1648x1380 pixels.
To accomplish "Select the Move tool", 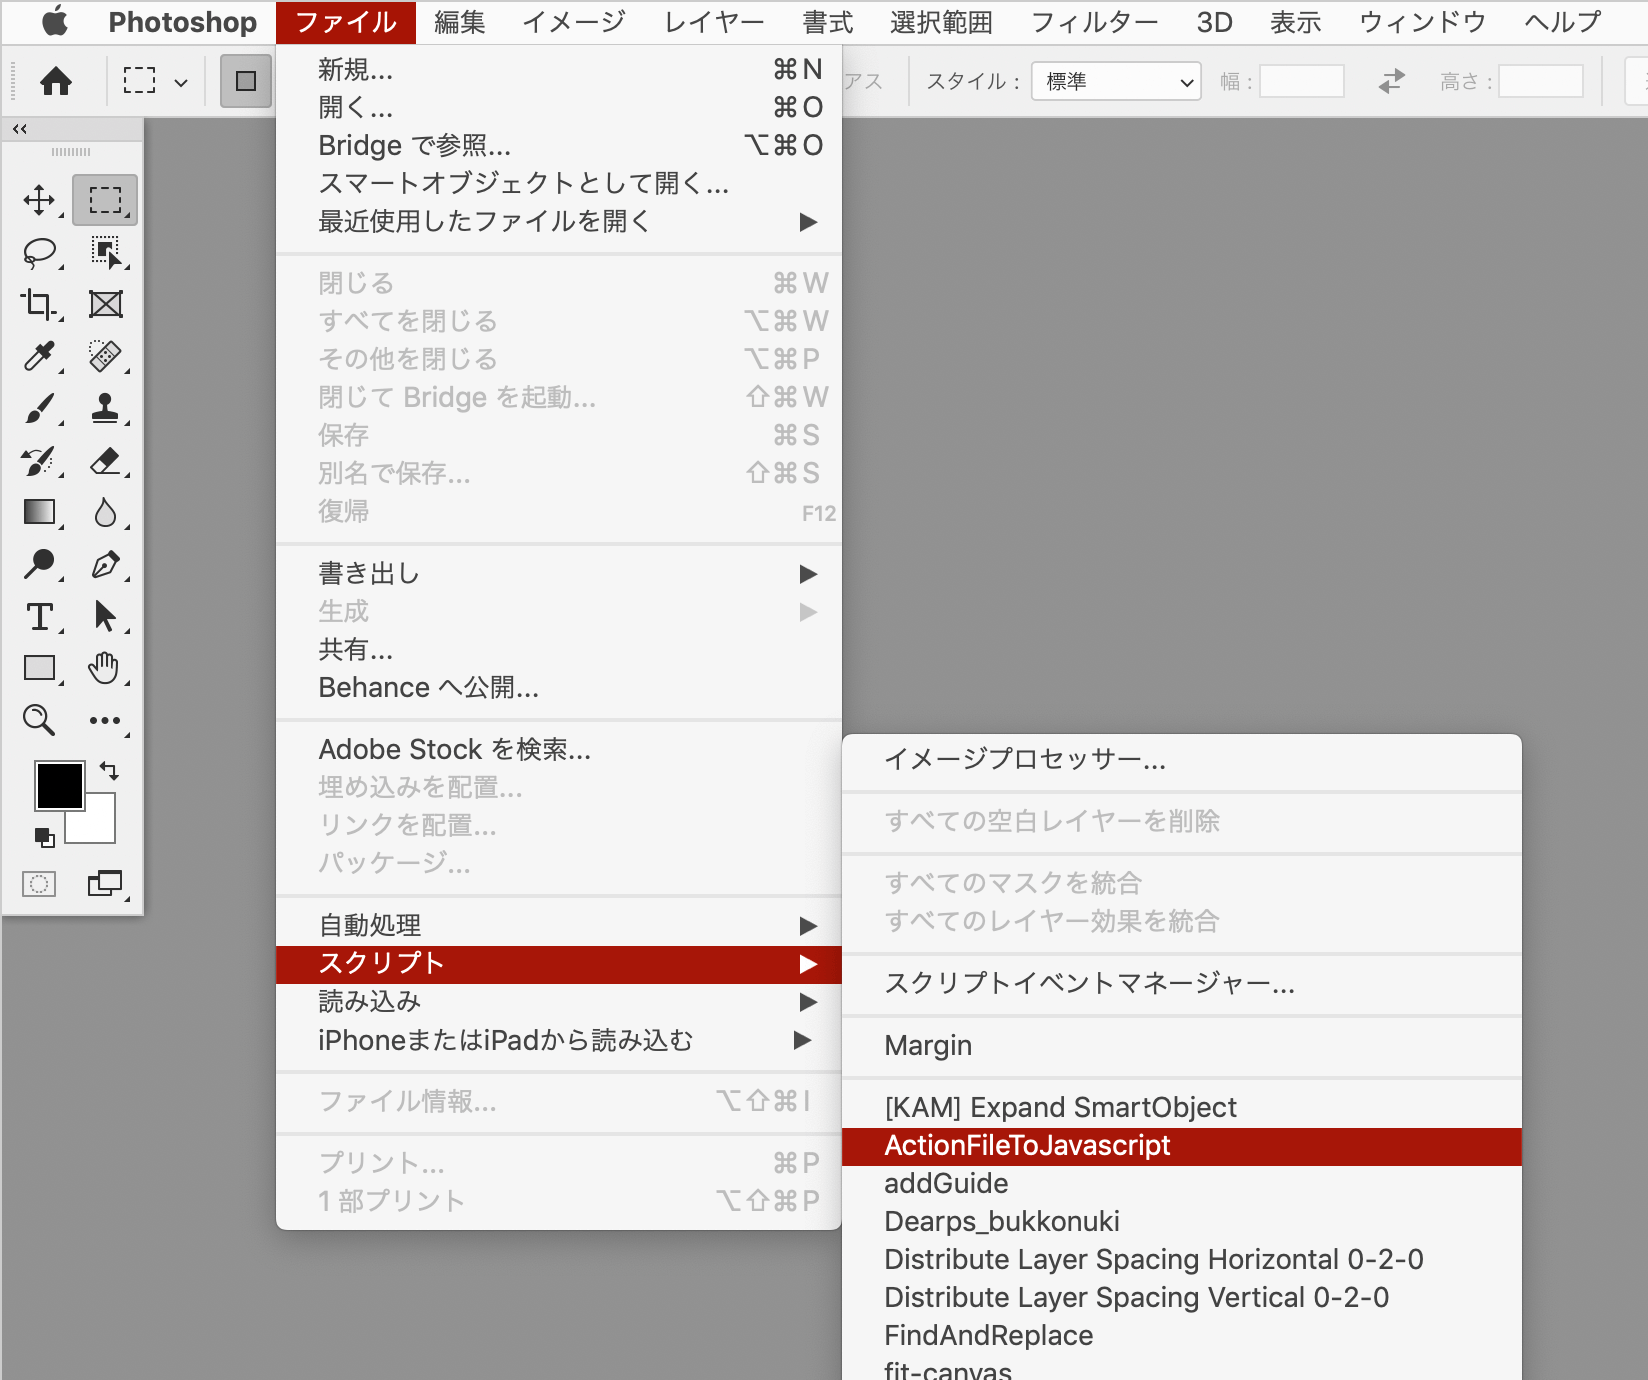I will (39, 200).
